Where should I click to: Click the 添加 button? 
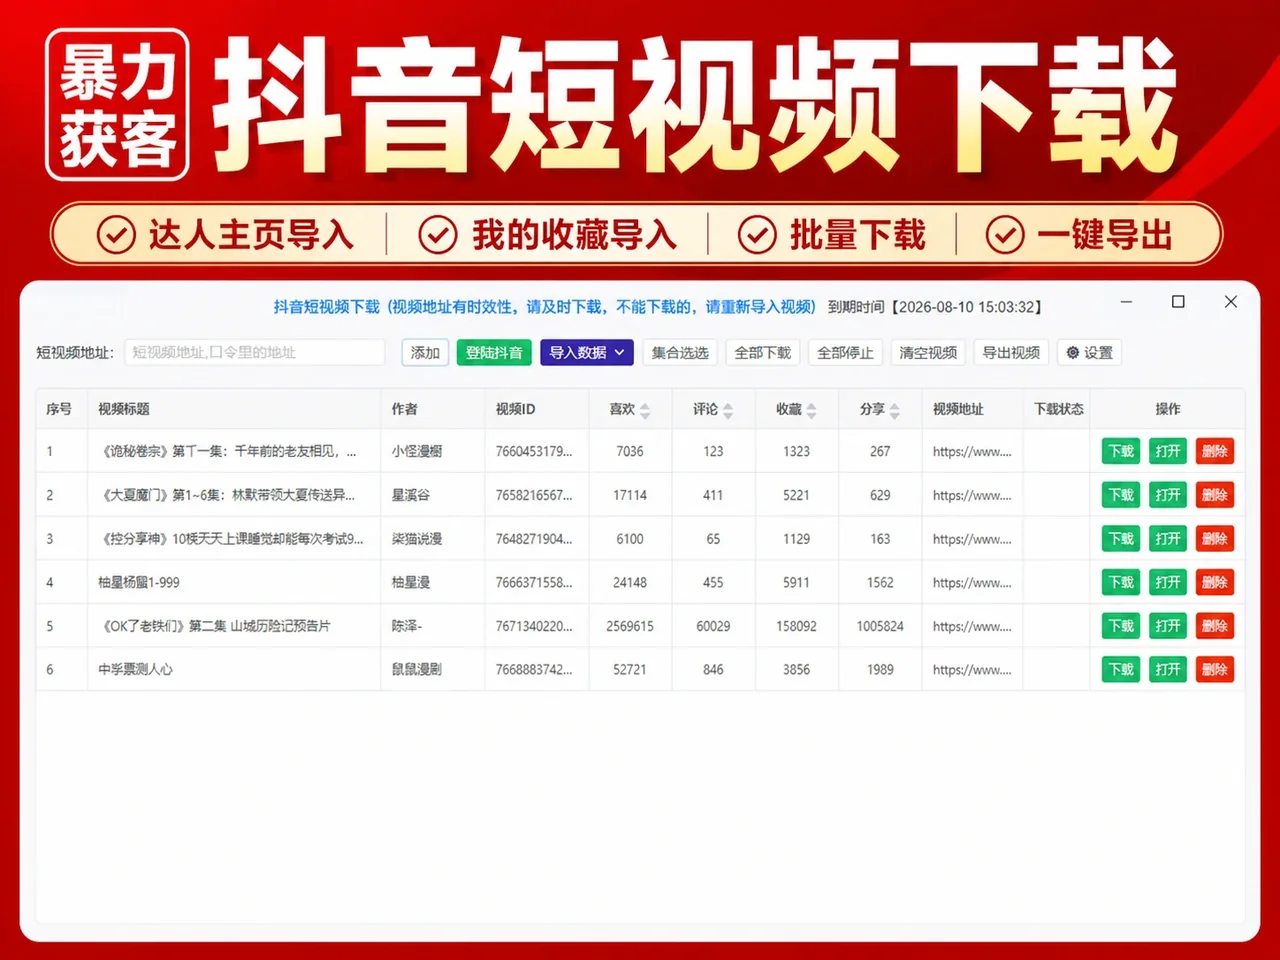425,353
